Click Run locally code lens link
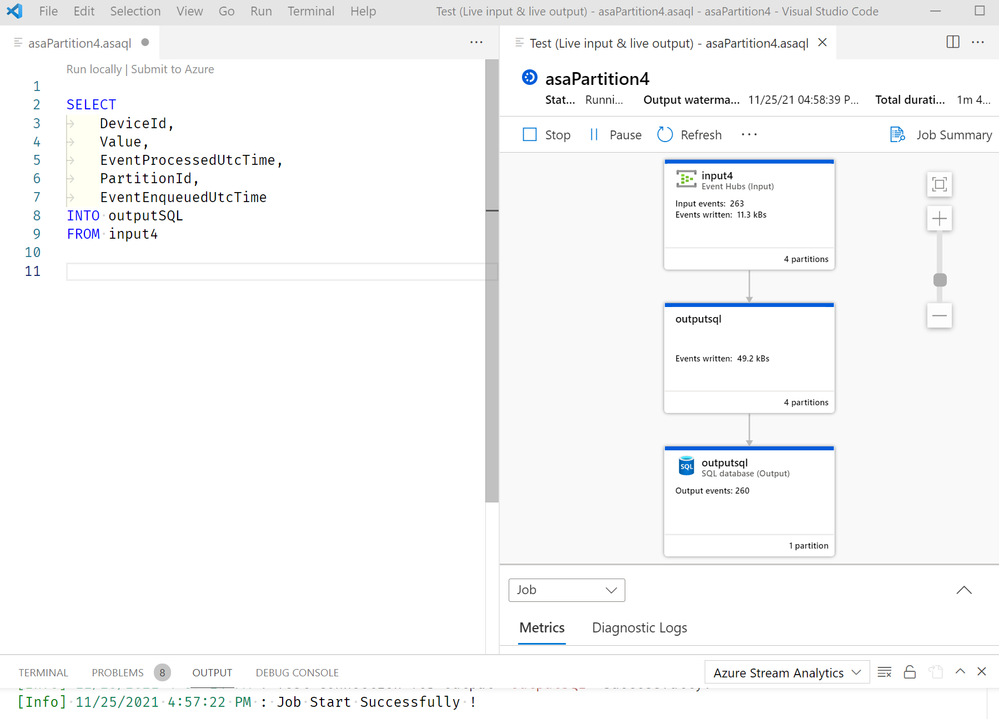Screen dimensions: 999x719 pyautogui.click(x=94, y=69)
